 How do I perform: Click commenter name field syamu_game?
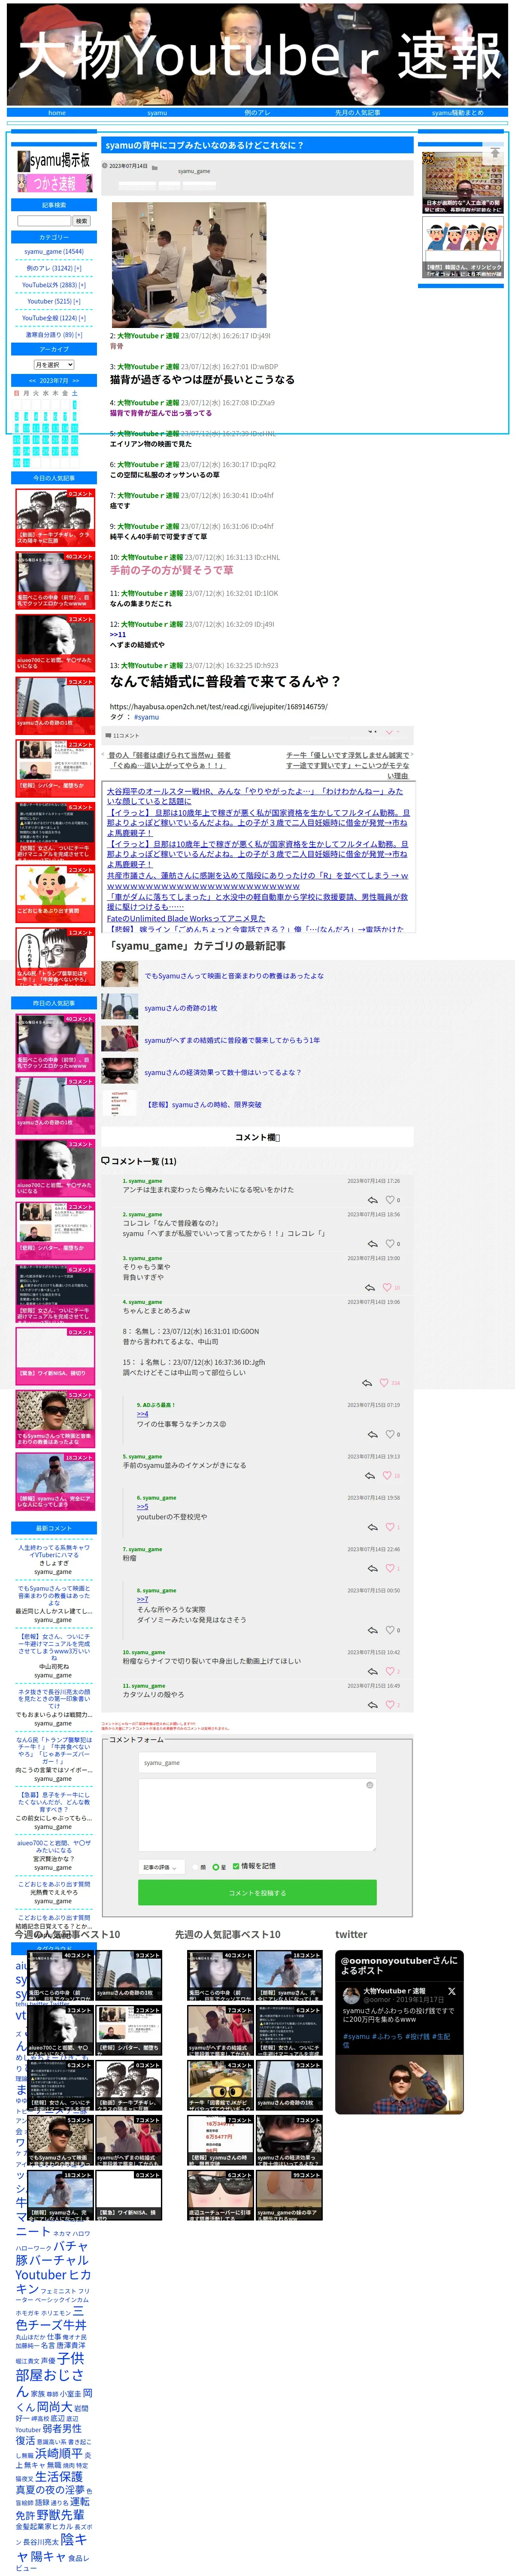[x=257, y=1763]
